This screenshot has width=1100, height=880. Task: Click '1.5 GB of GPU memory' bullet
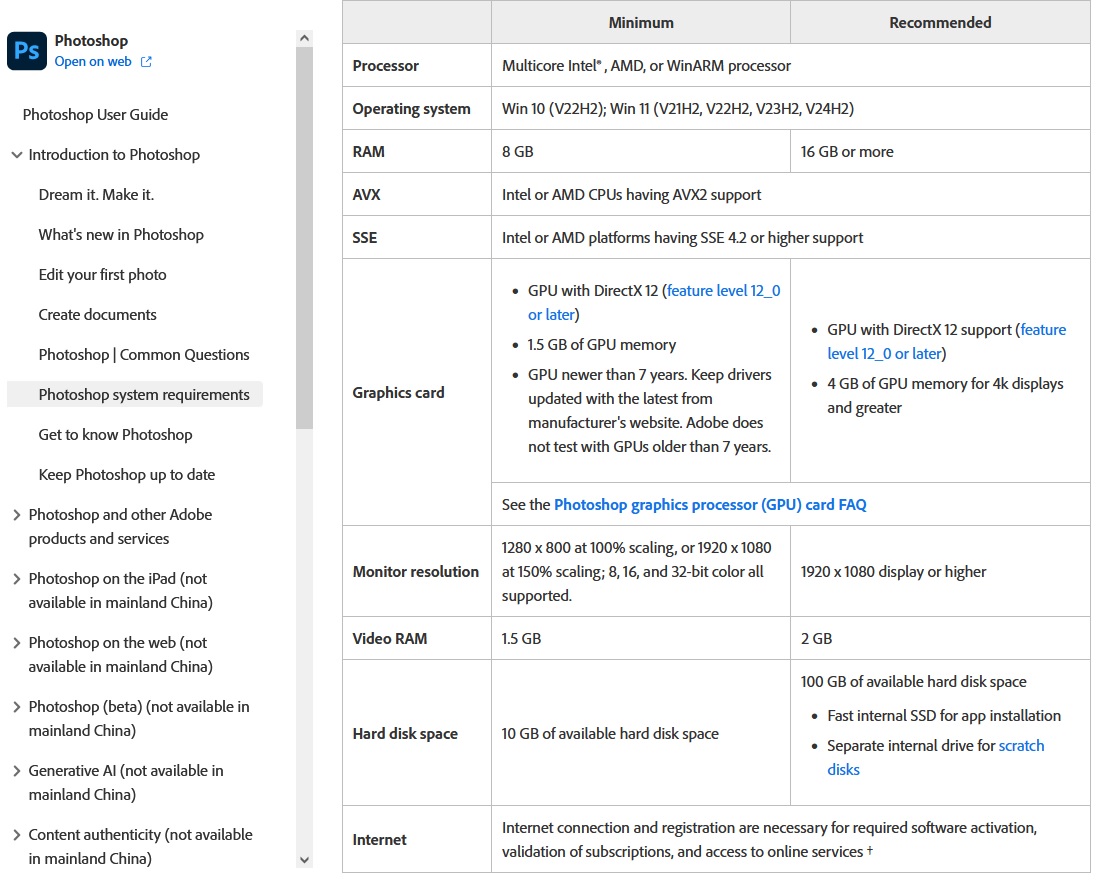coord(602,345)
